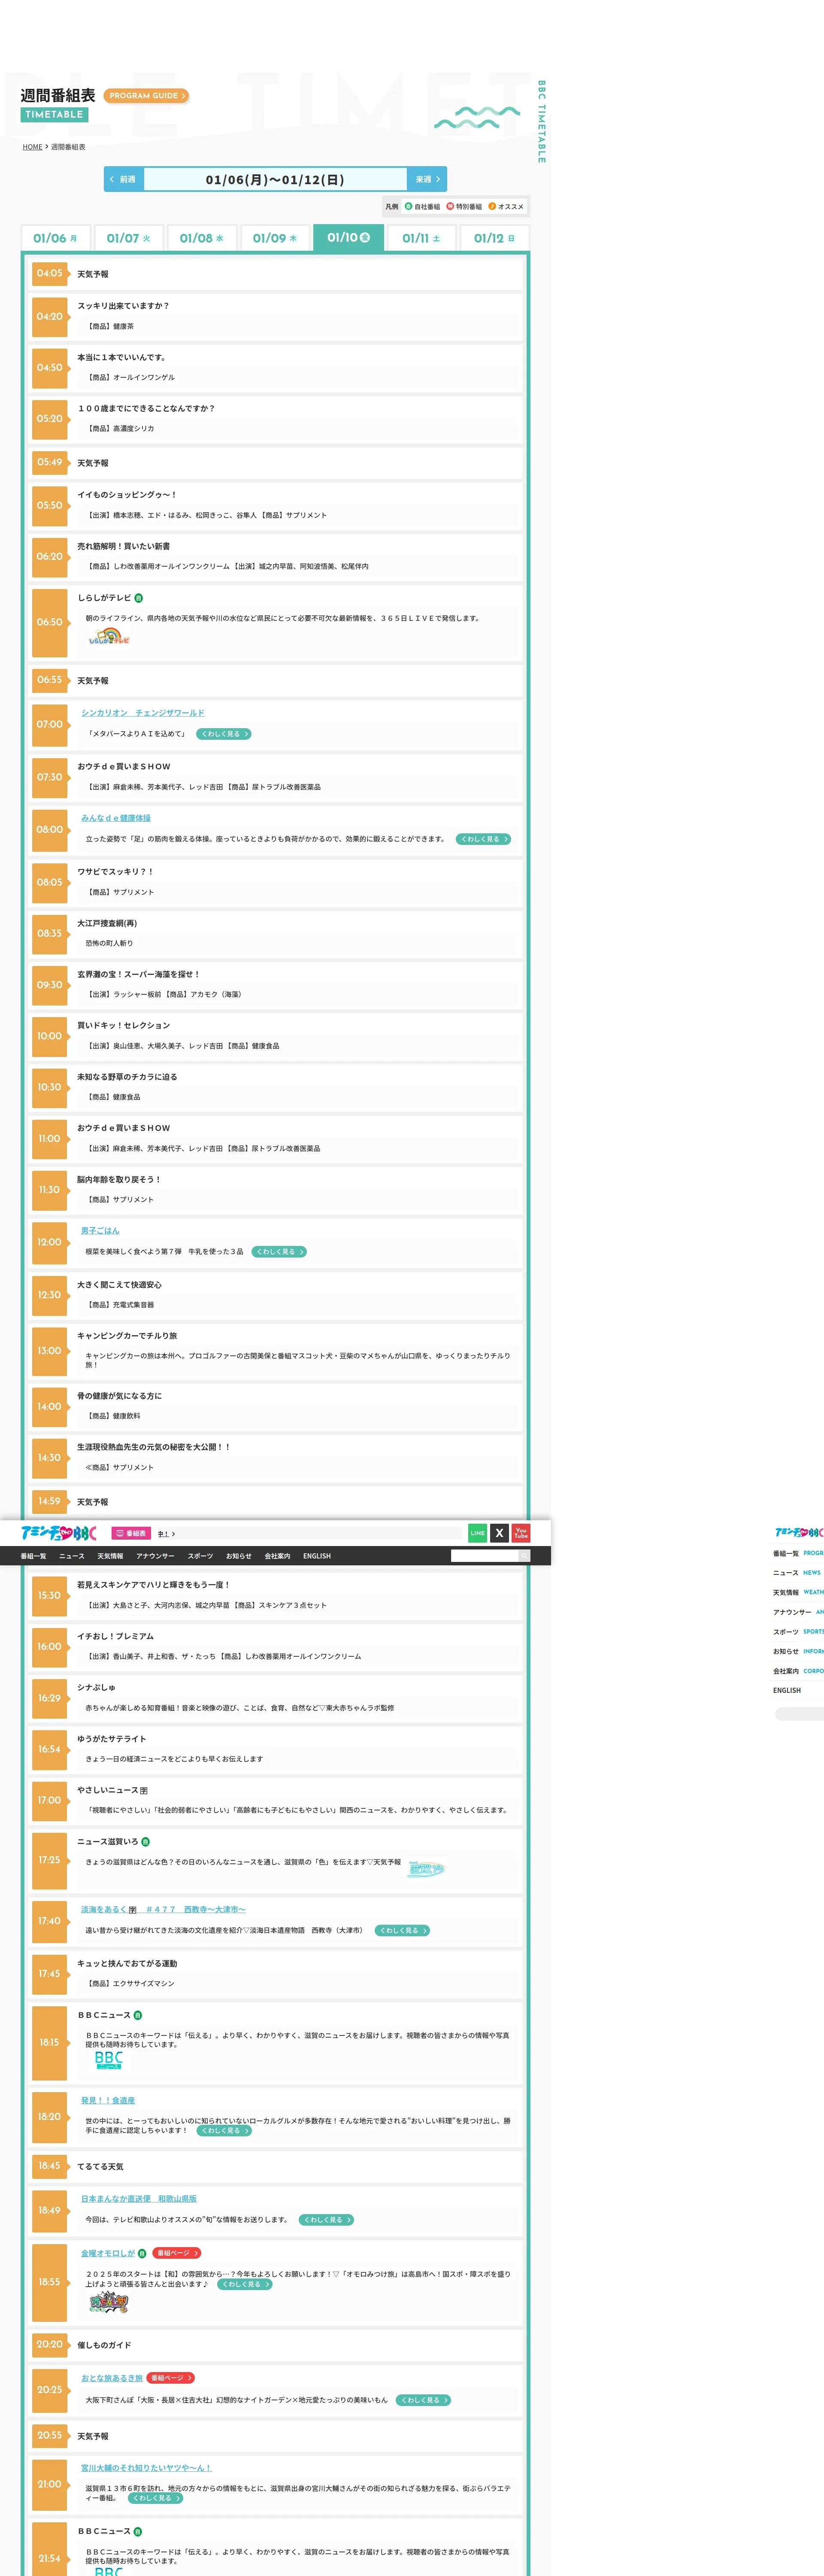Open 番組ページ button for おとな旅あるき旅
Image resolution: width=824 pixels, height=2576 pixels.
coord(171,2378)
